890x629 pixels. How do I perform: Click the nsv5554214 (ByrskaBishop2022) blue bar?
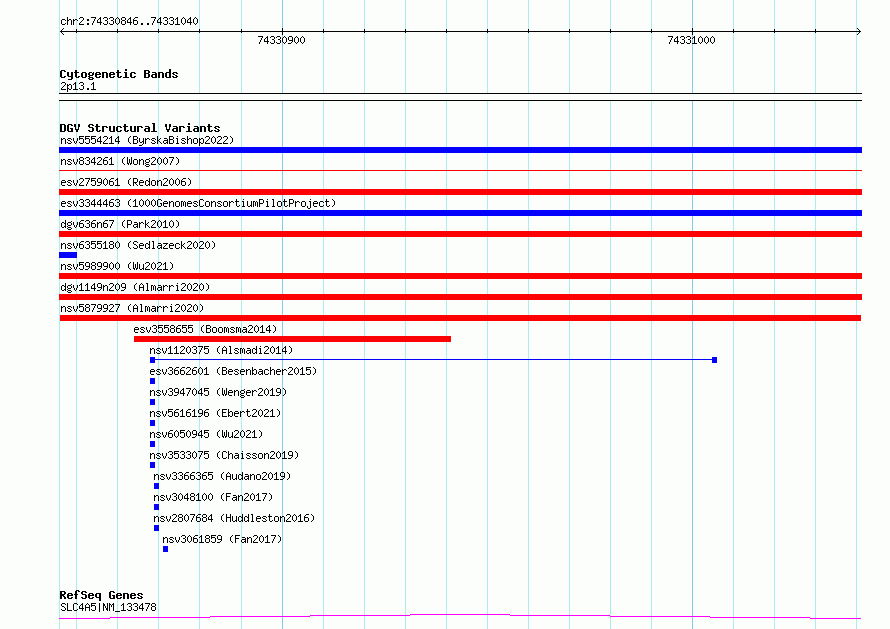(x=460, y=150)
